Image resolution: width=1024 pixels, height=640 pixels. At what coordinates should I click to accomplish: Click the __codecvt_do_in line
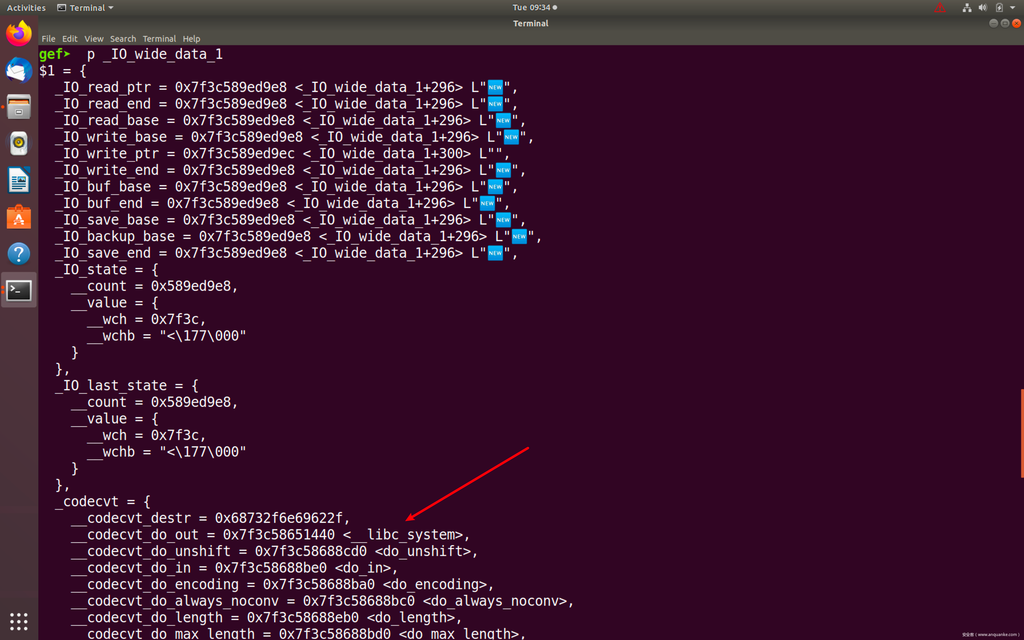point(235,568)
